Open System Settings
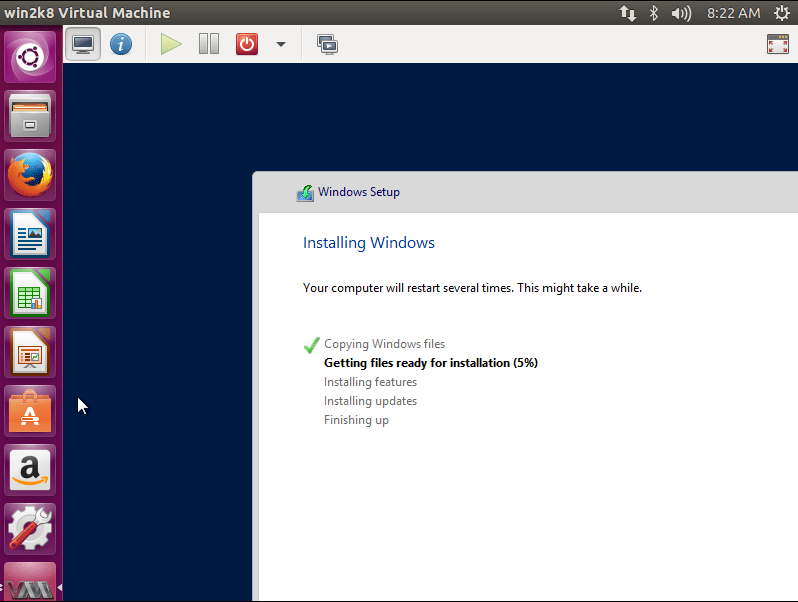Screen dimensions: 798x602 pos(30,529)
